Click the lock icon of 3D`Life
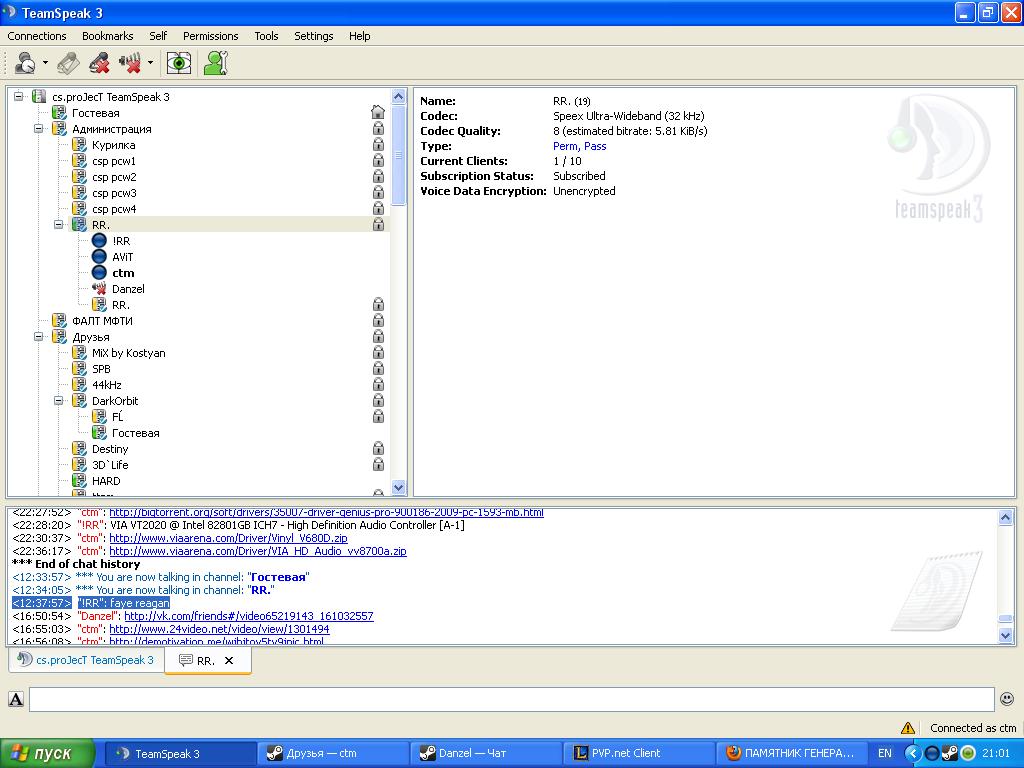 point(378,464)
